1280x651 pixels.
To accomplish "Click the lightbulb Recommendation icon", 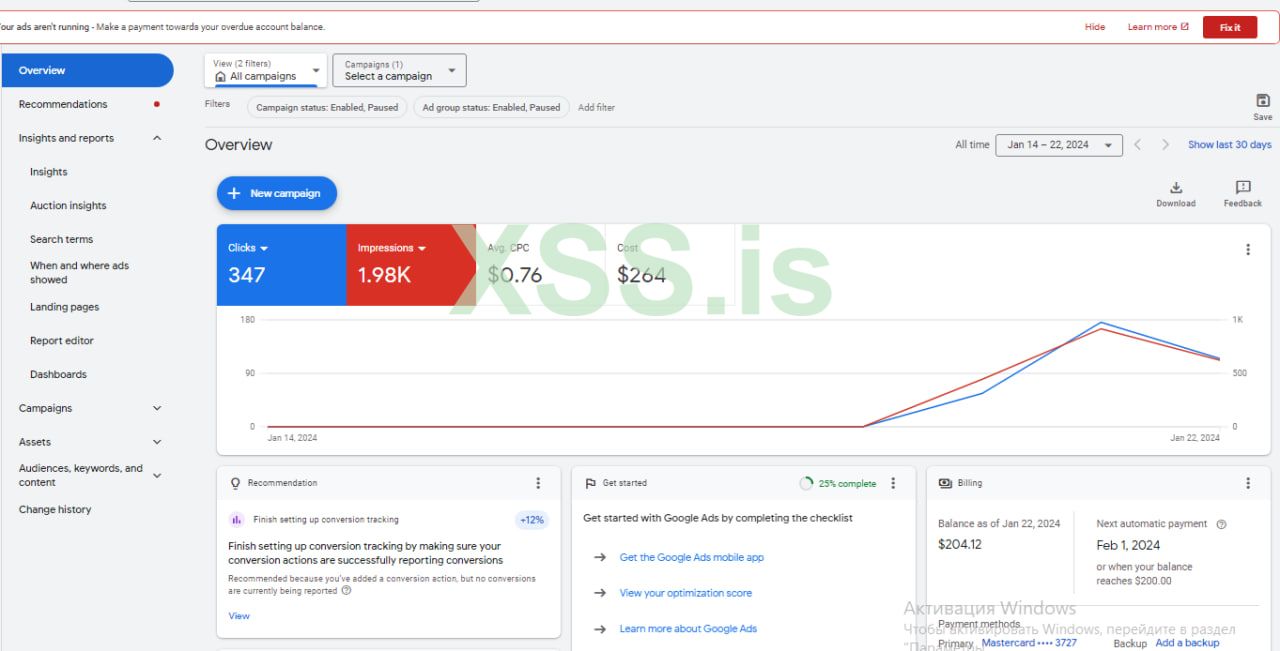I will click(x=235, y=483).
